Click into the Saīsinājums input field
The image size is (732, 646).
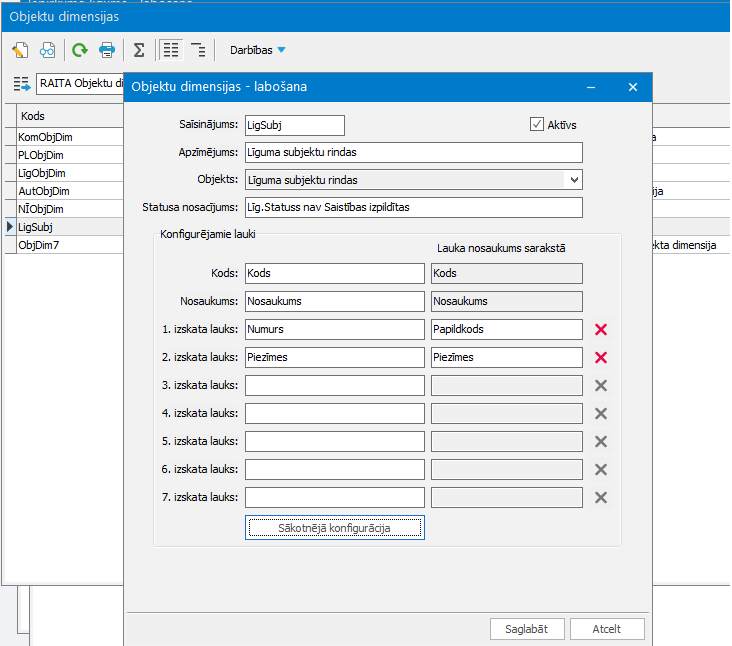pos(294,125)
